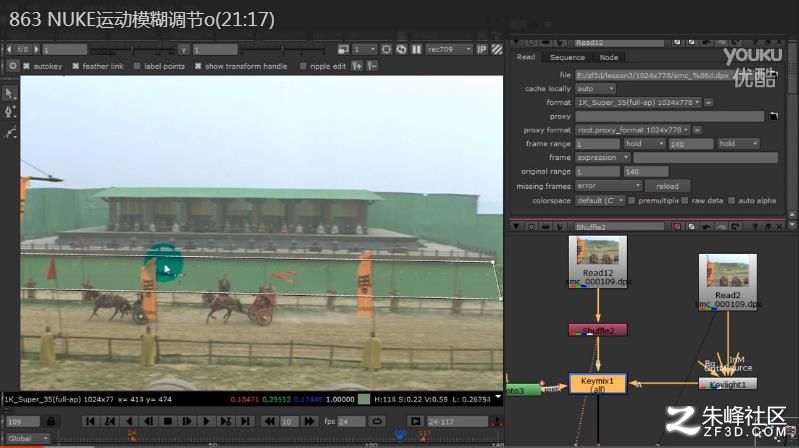Click the format equals expression button

708,102
